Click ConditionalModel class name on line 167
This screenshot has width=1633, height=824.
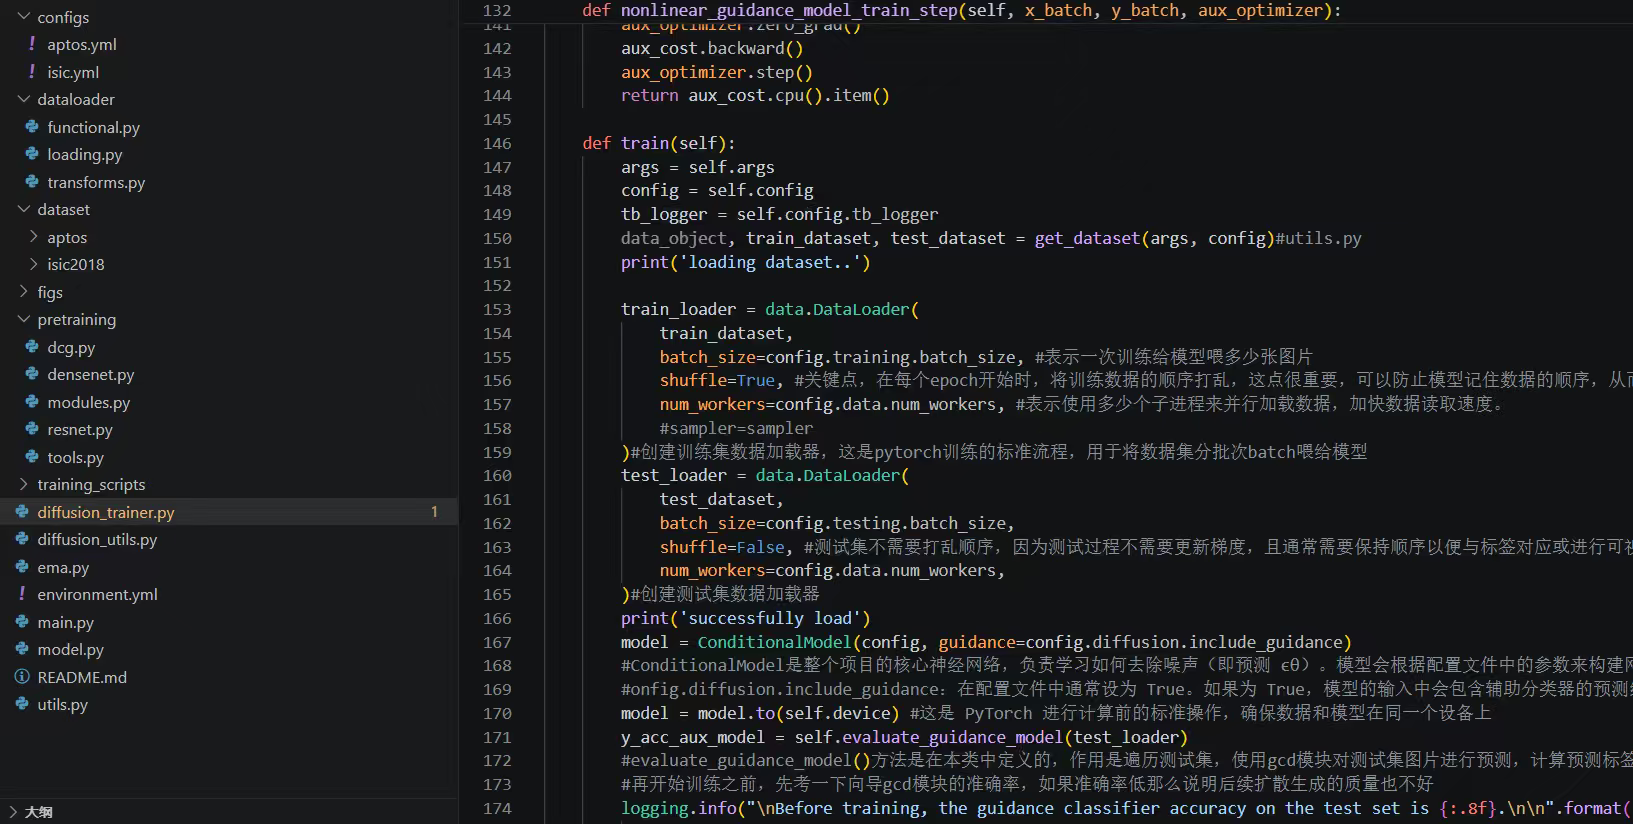click(775, 642)
